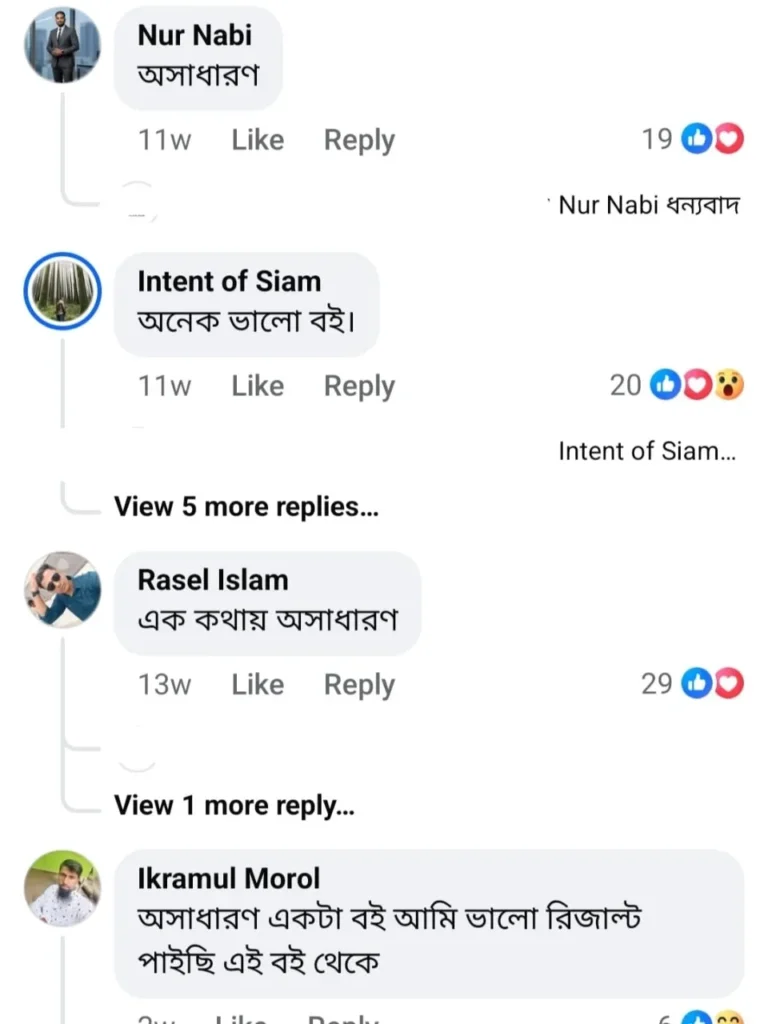The width and height of the screenshot is (768, 1024).
Task: Like Nur Nabi's comment
Action: (257, 140)
